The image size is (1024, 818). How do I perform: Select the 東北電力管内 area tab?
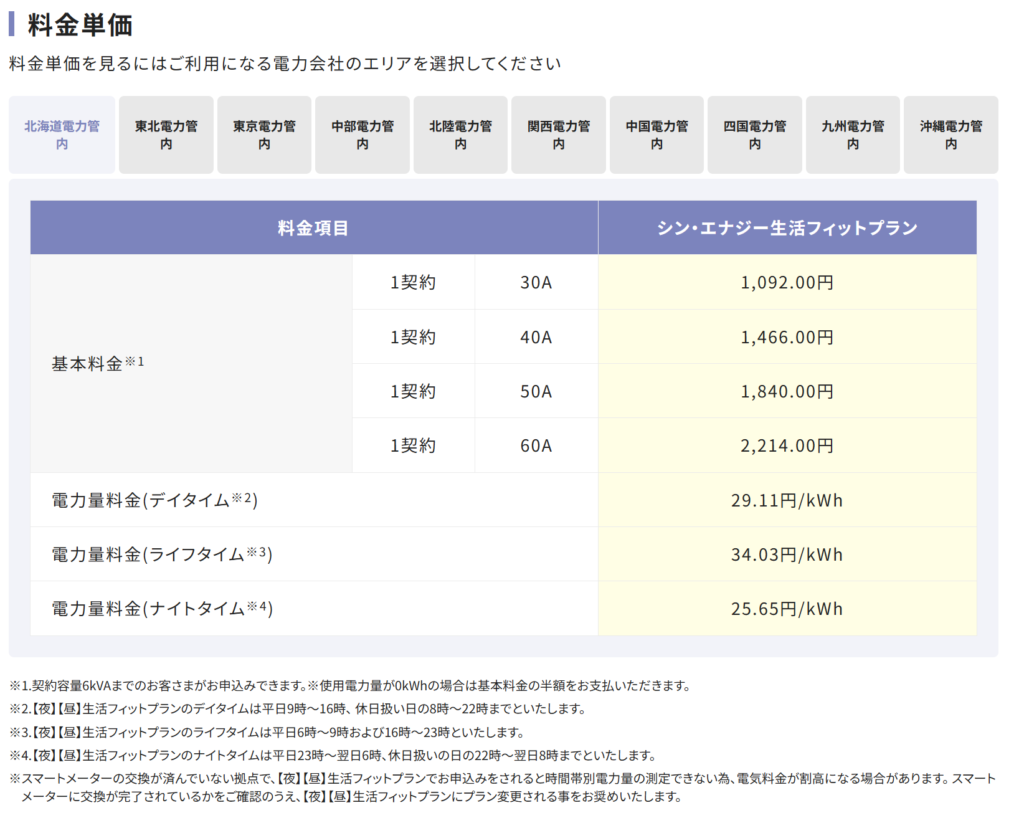[165, 134]
